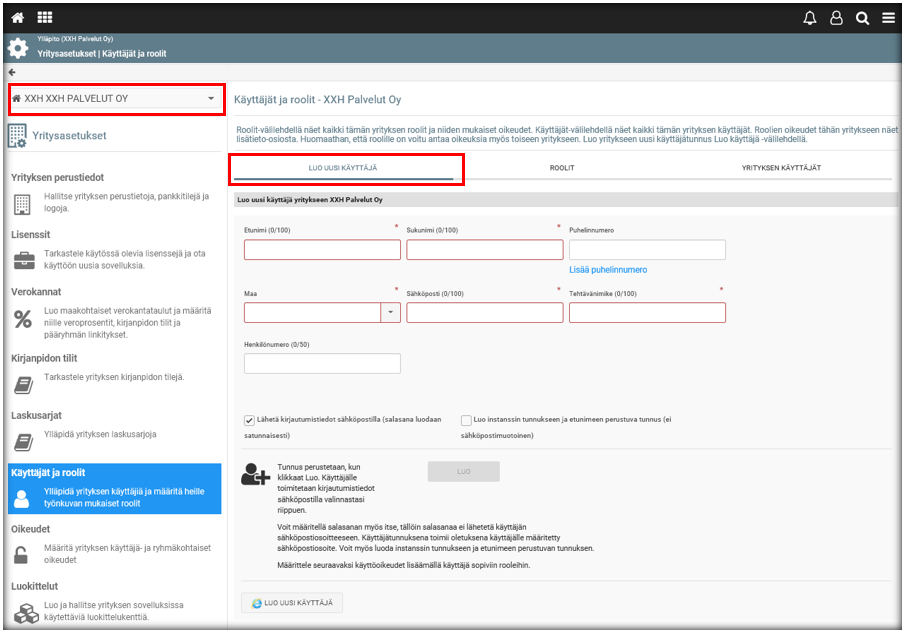
Task: Toggle 'Lähetä kirjautumistiedot sähköpostilla' checkbox
Action: tap(249, 421)
